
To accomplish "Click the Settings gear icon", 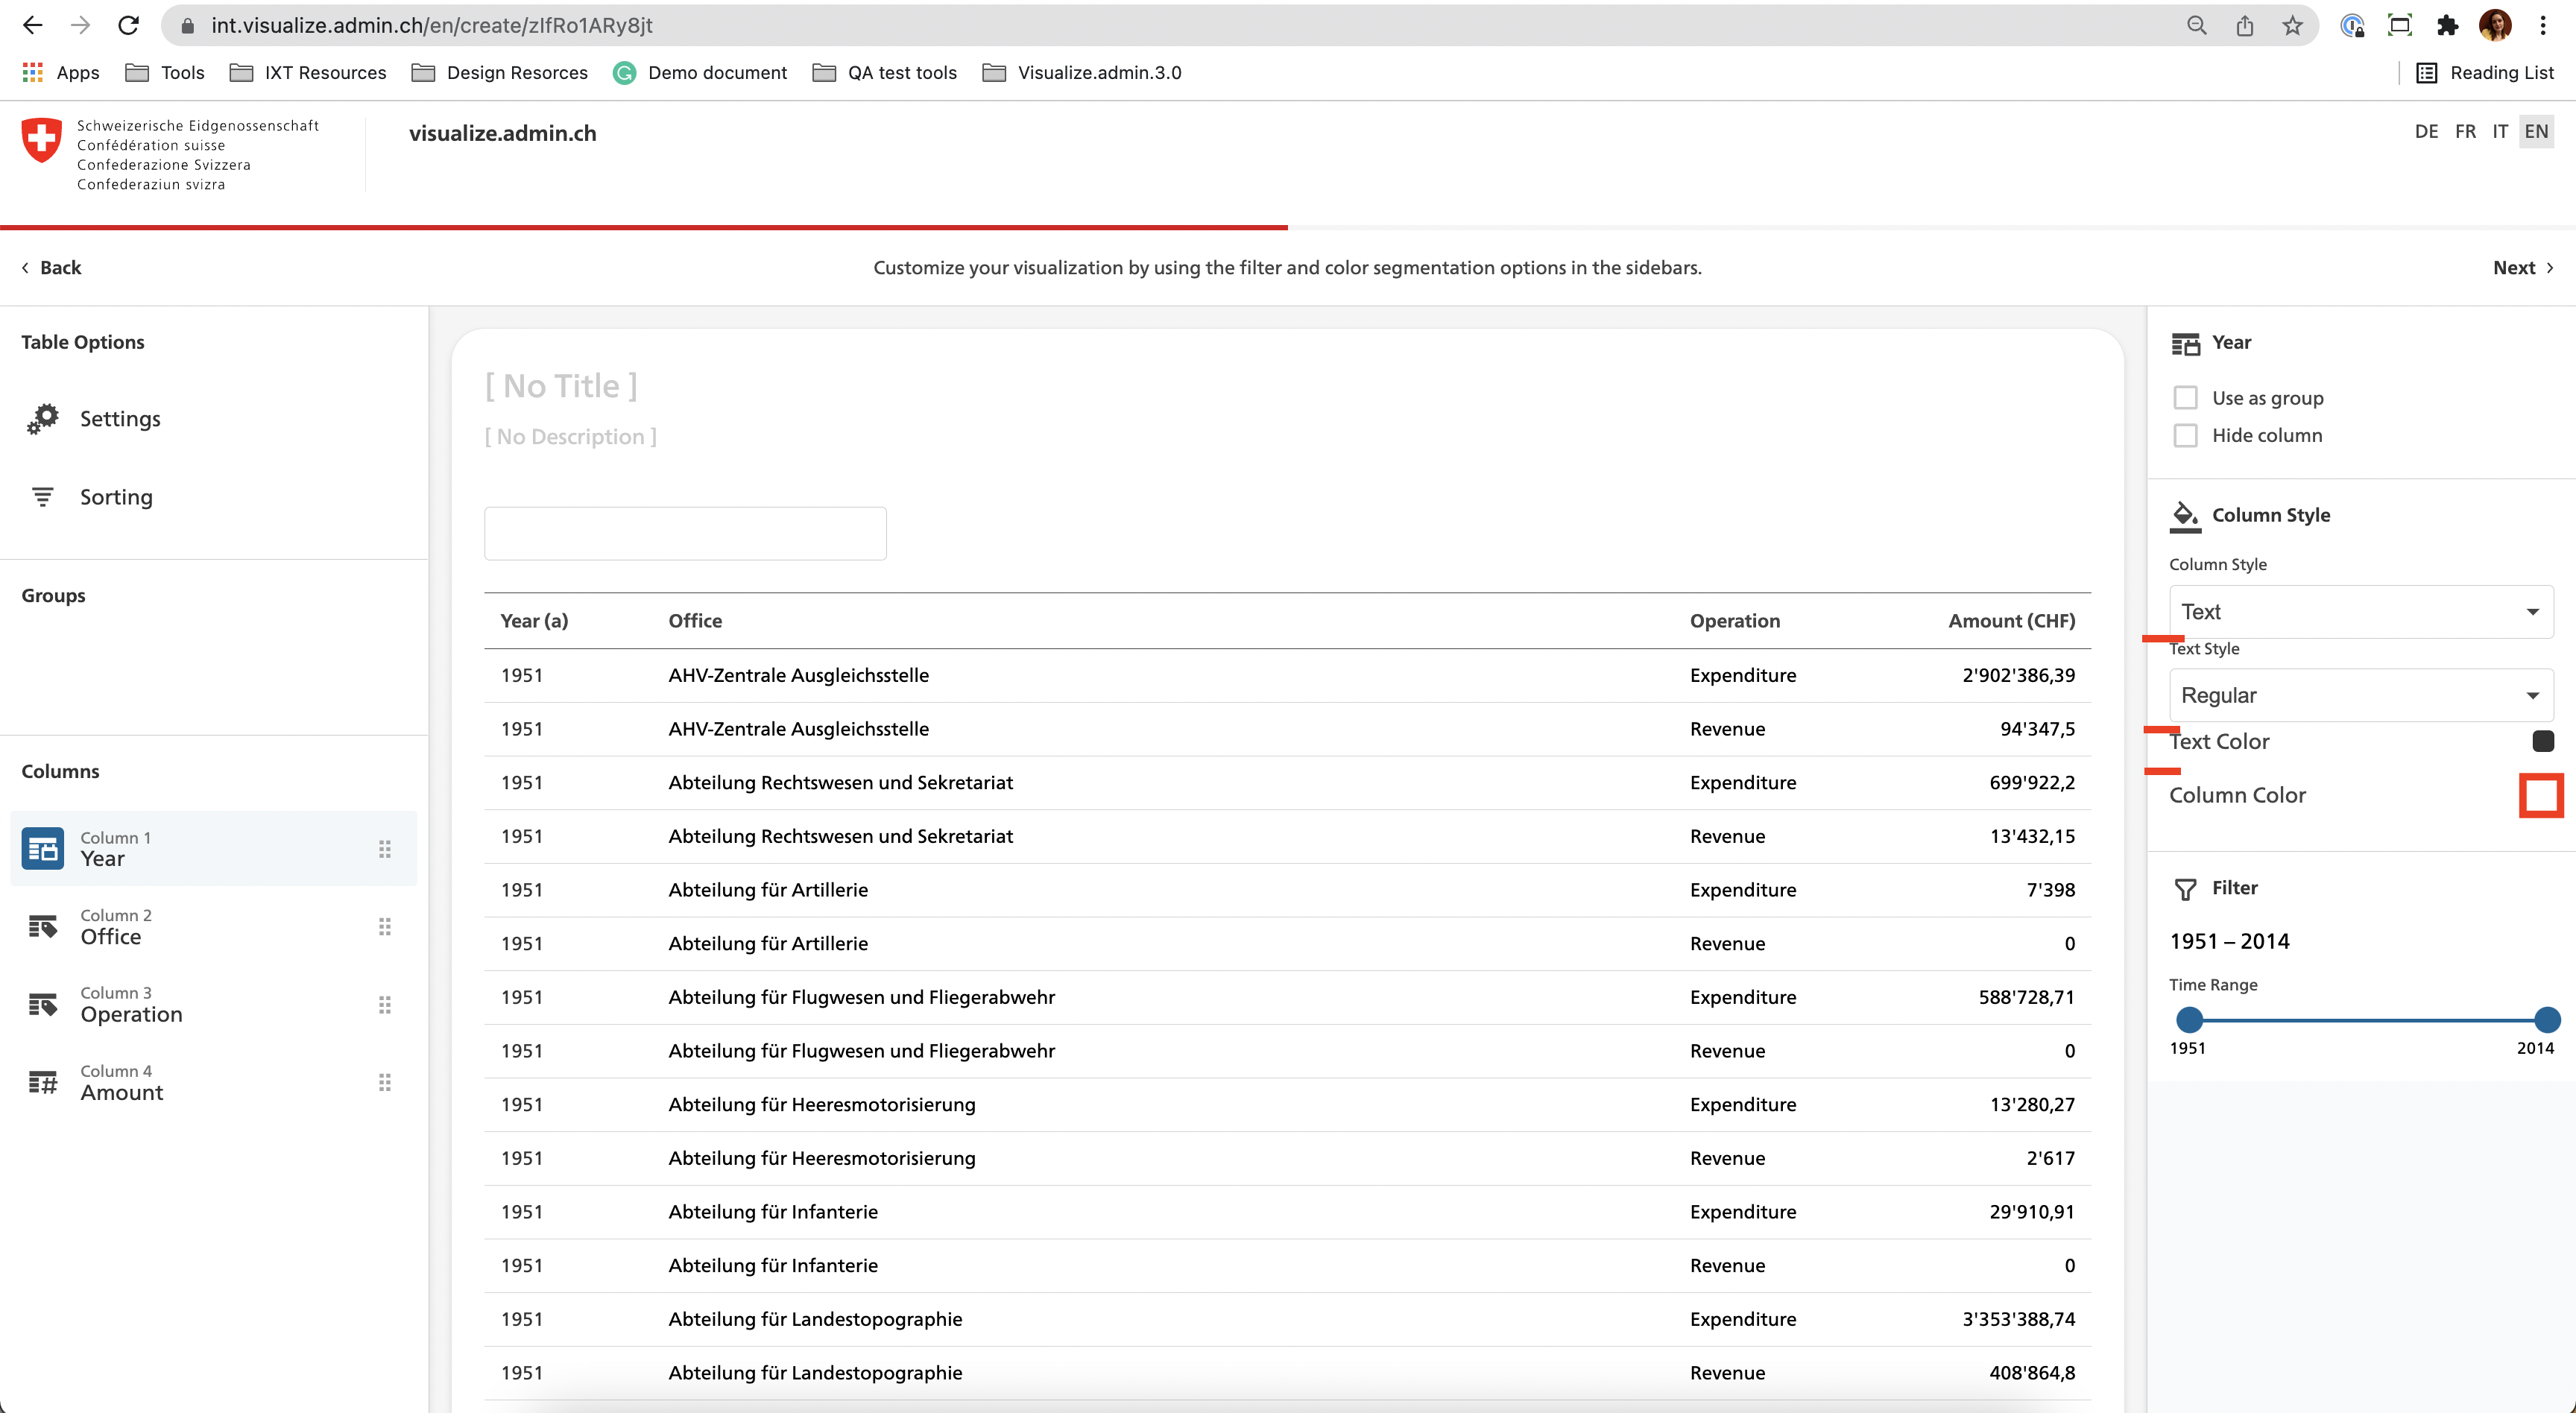I will [43, 418].
